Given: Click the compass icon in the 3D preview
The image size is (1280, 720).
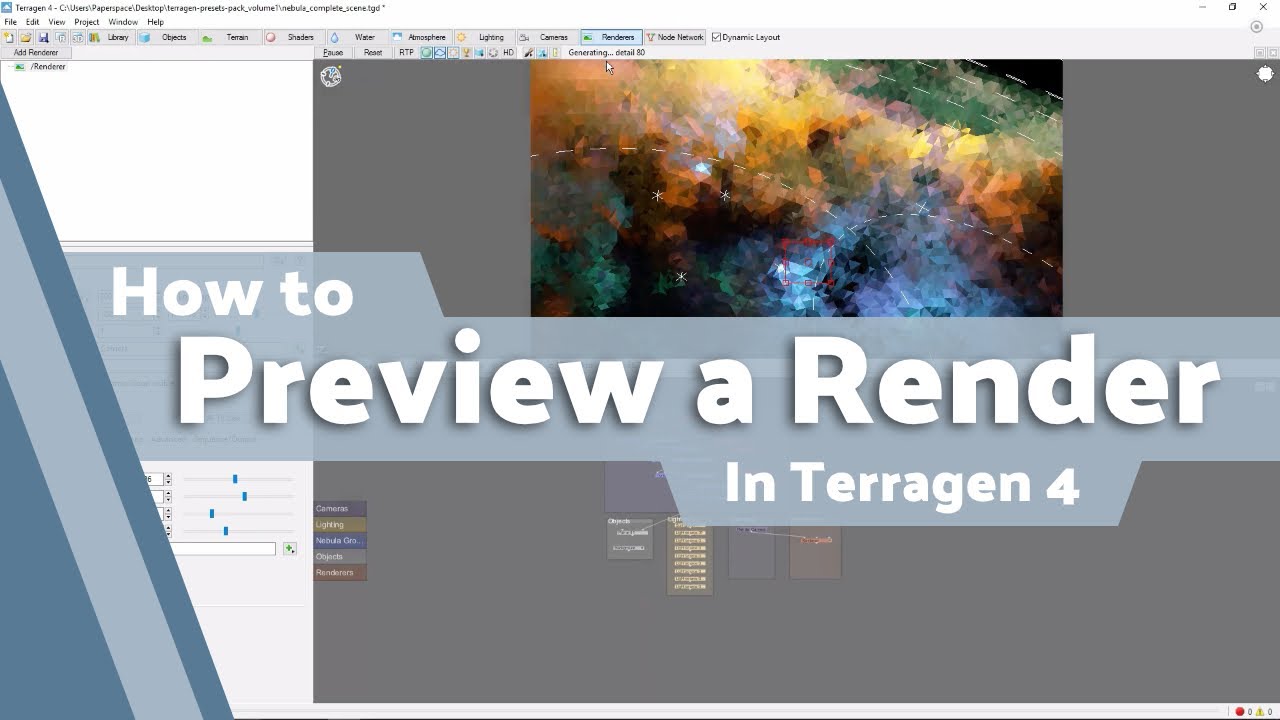Looking at the screenshot, I should 331,76.
